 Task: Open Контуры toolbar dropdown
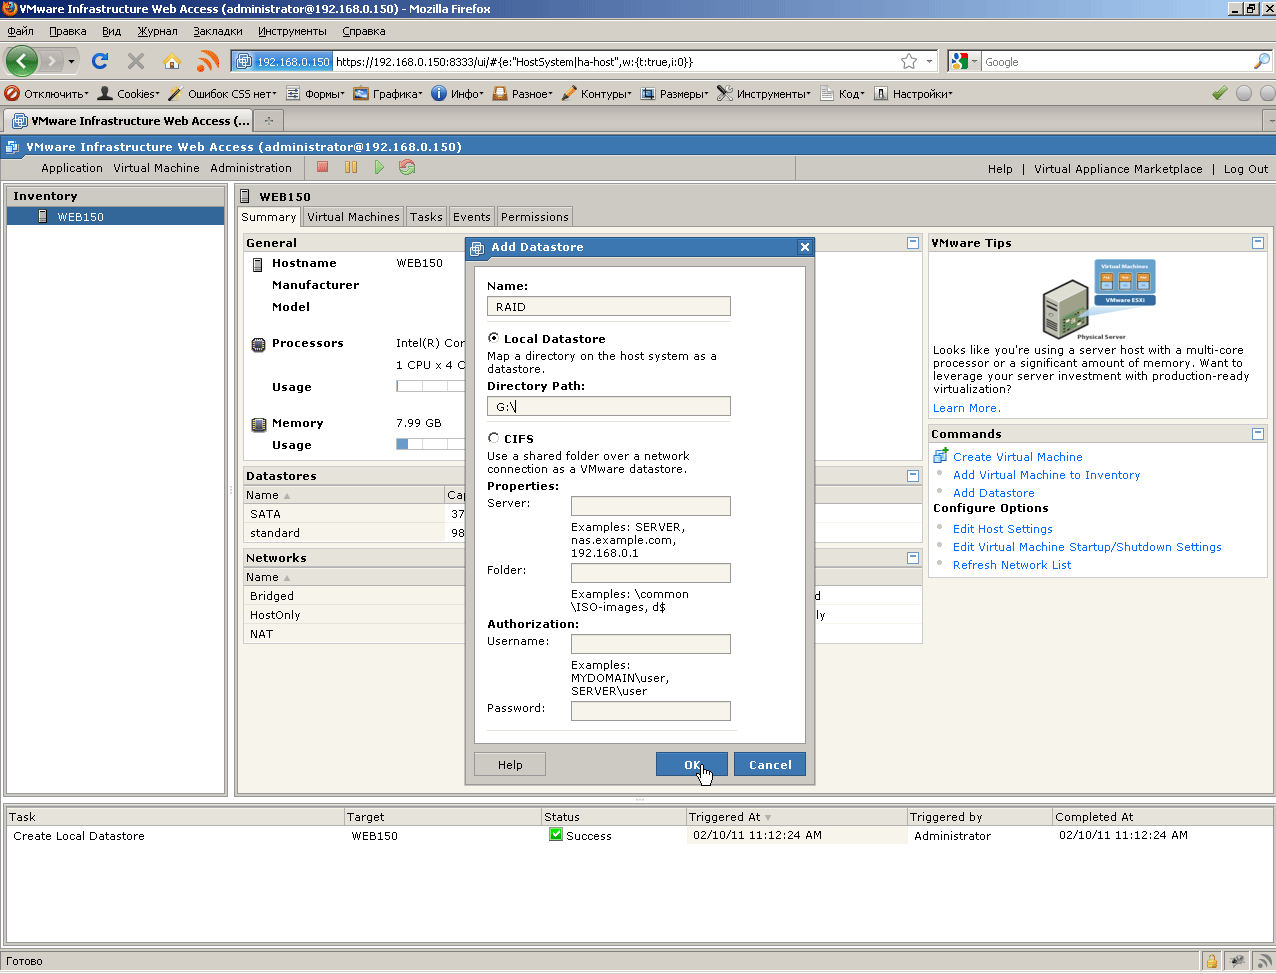click(596, 93)
